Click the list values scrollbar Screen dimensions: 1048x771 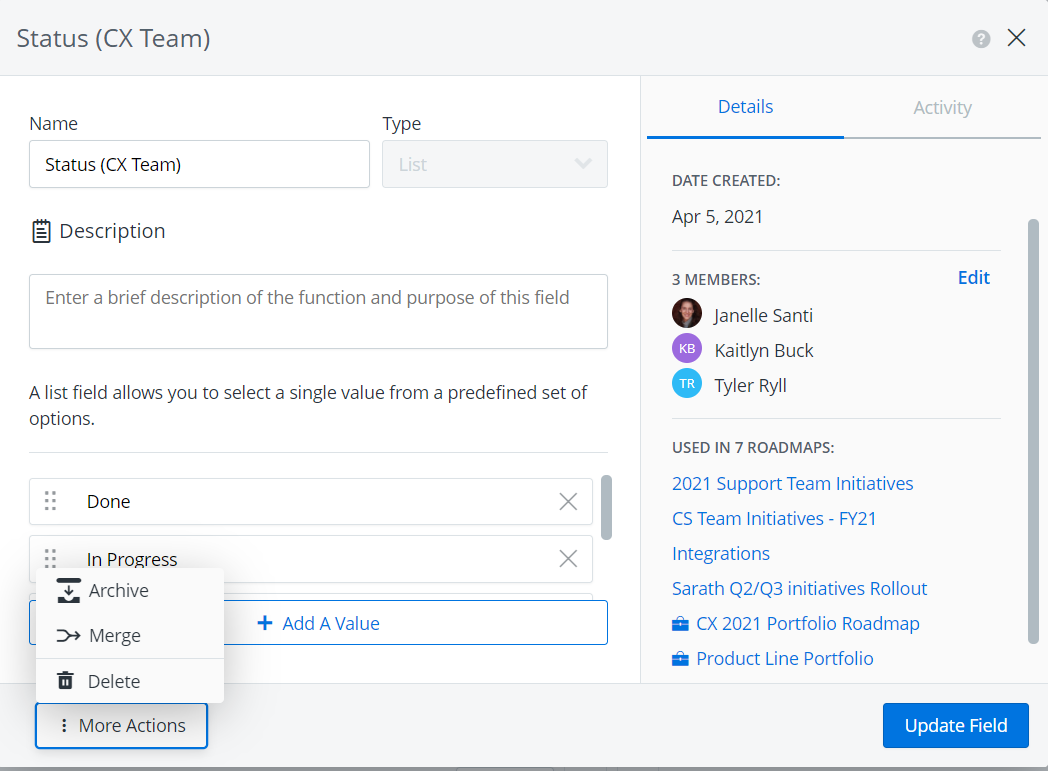tap(606, 507)
